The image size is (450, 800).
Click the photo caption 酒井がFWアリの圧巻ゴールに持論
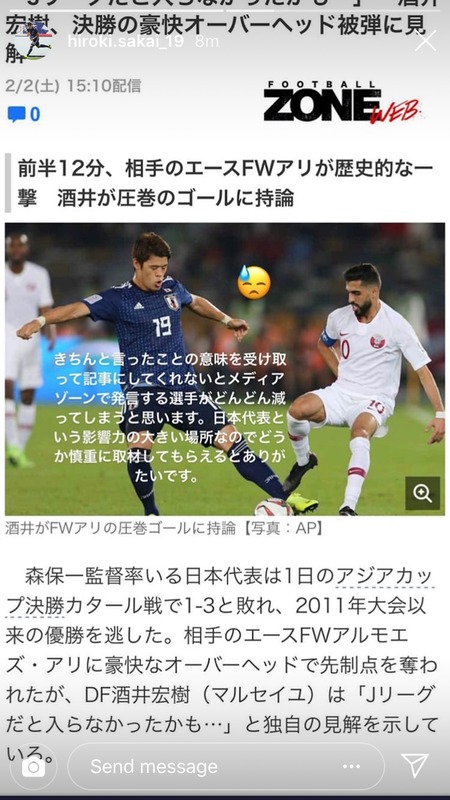pos(120,528)
